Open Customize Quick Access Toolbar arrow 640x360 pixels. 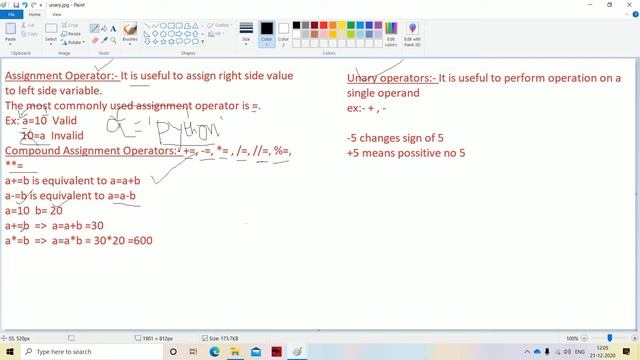[x=41, y=5]
